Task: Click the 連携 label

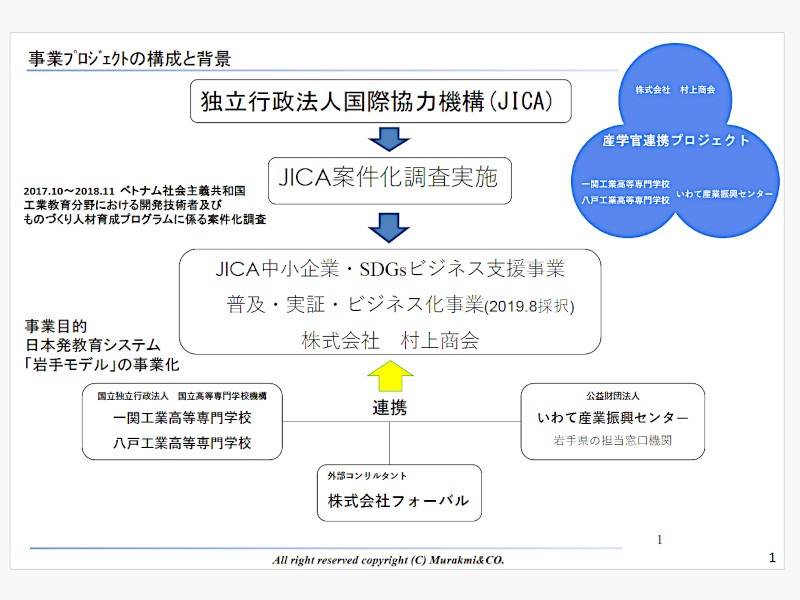Action: [389, 408]
